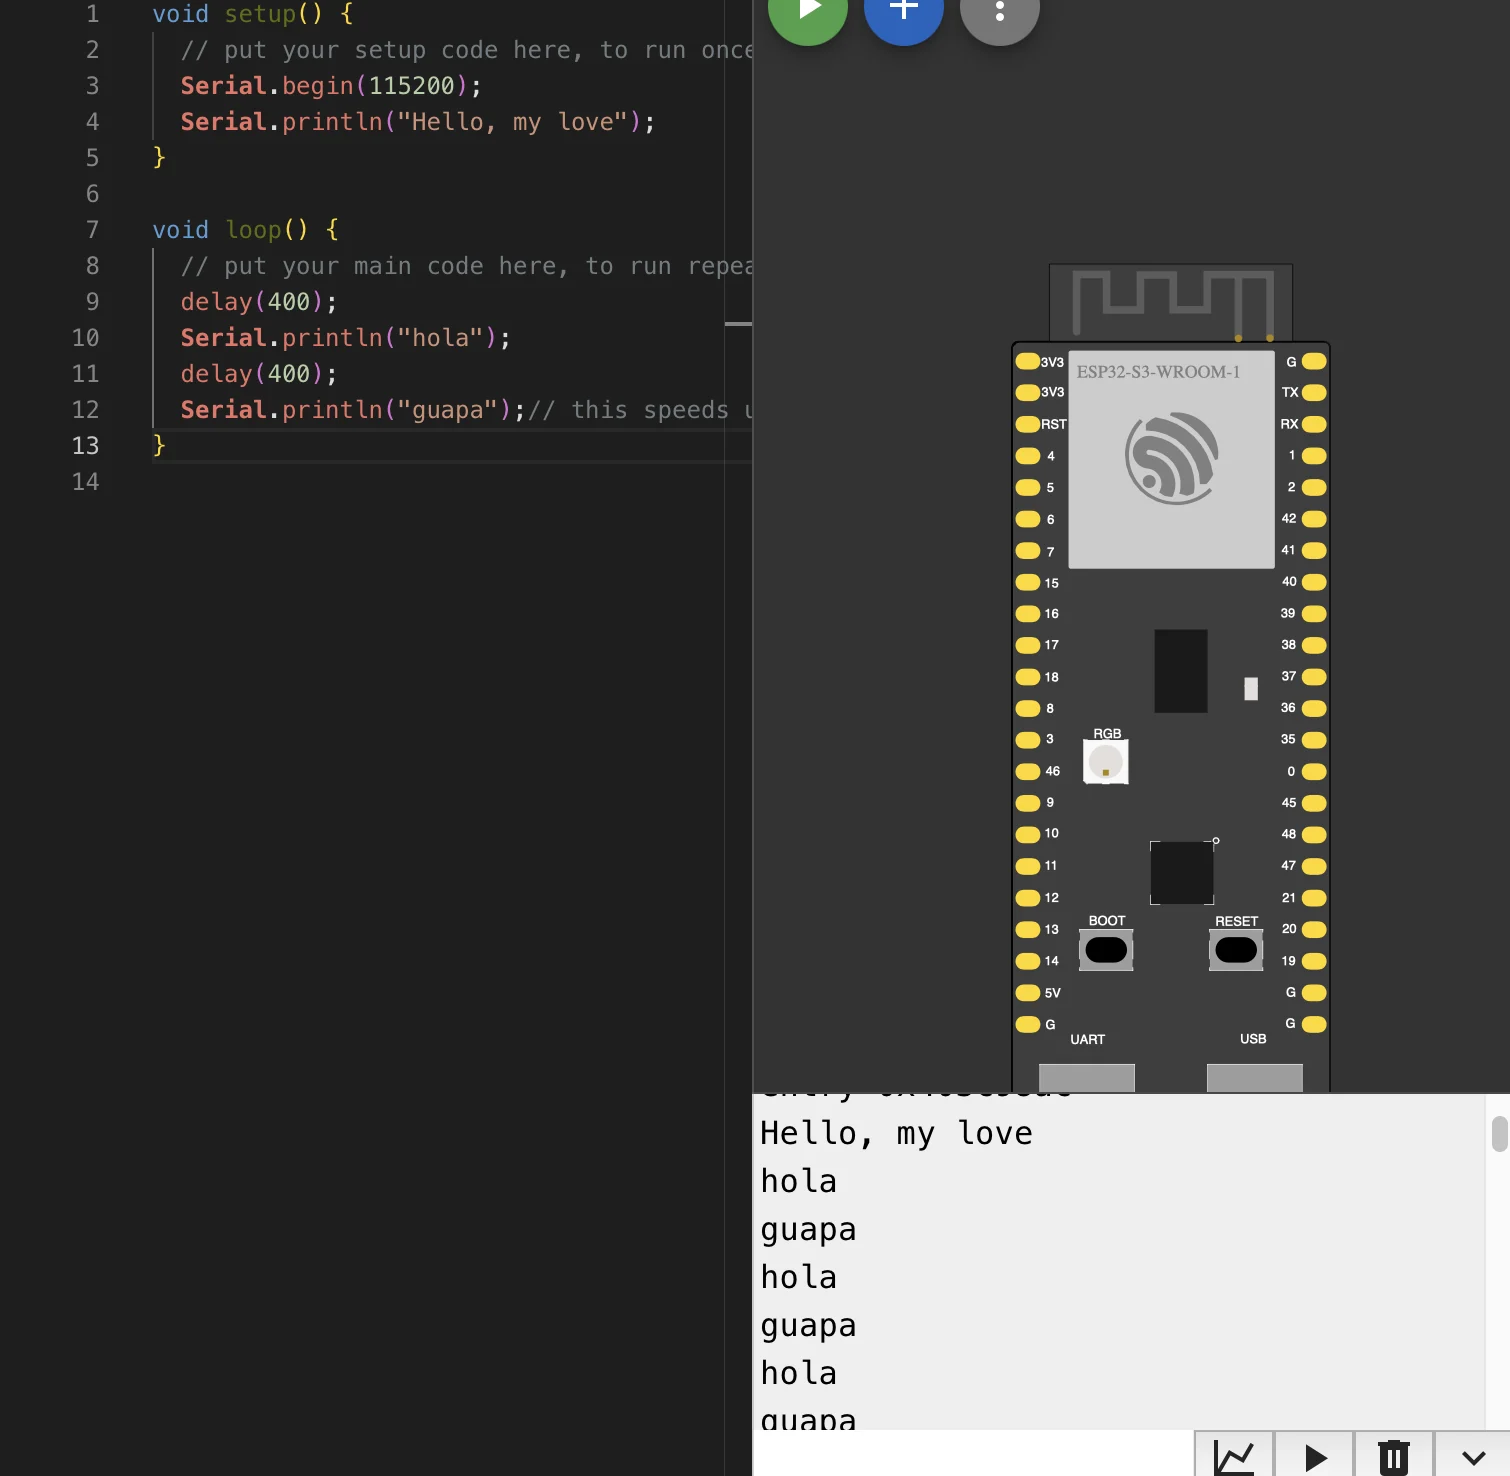Collapse the serial monitor using the chevron
The width and height of the screenshot is (1510, 1476).
point(1473,1456)
